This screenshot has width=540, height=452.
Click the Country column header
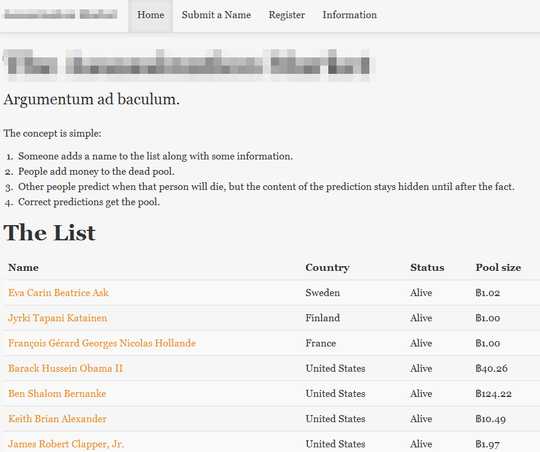coord(328,268)
